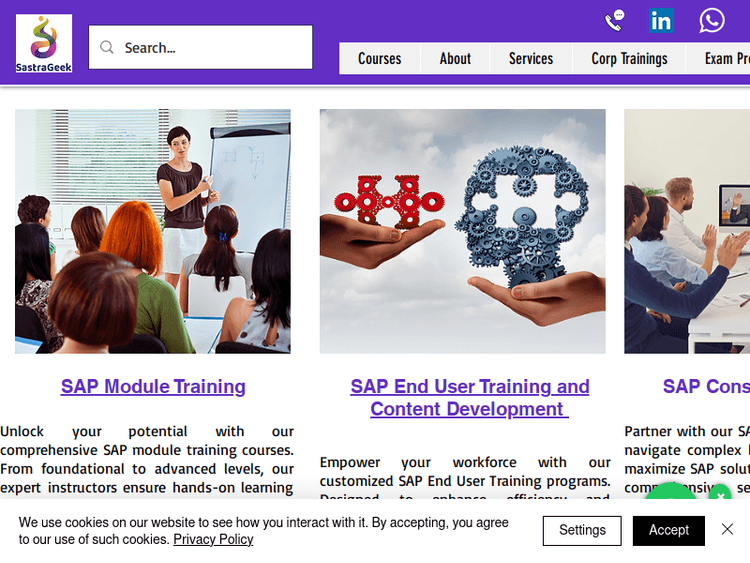Open the Corp Trainings menu
The image size is (750, 563).
(x=629, y=58)
